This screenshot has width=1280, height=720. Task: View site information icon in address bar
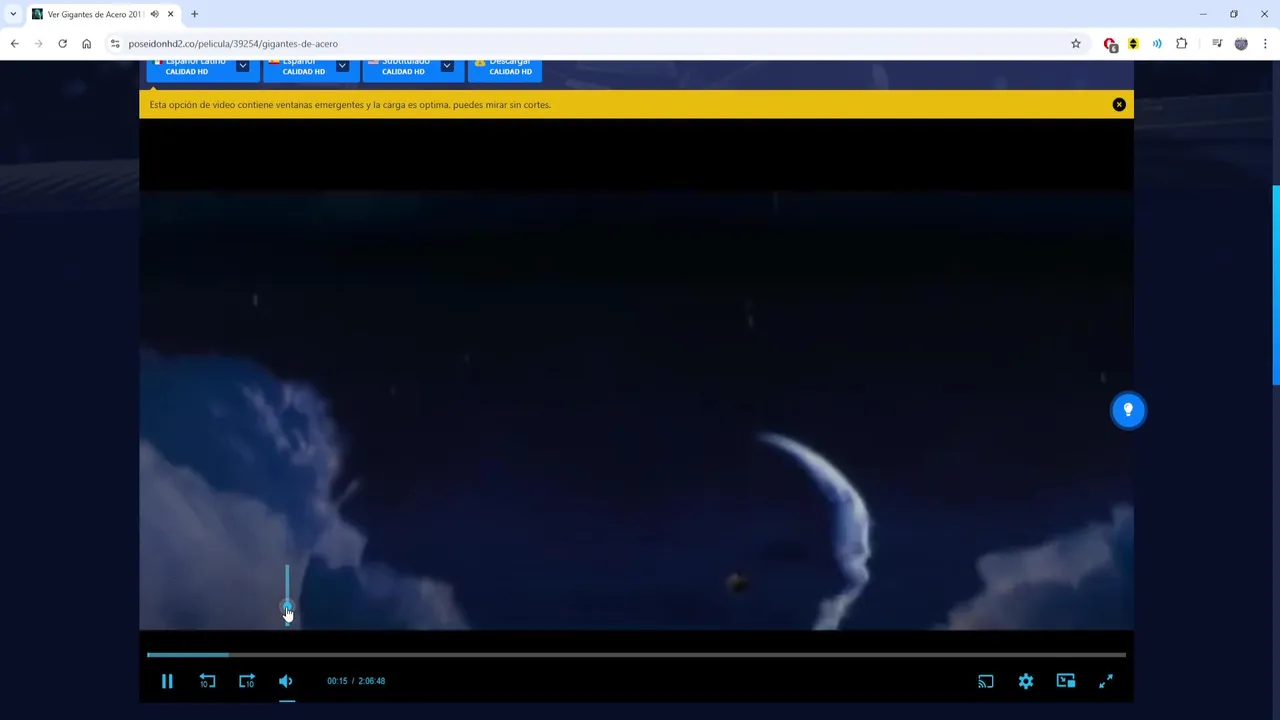point(115,44)
